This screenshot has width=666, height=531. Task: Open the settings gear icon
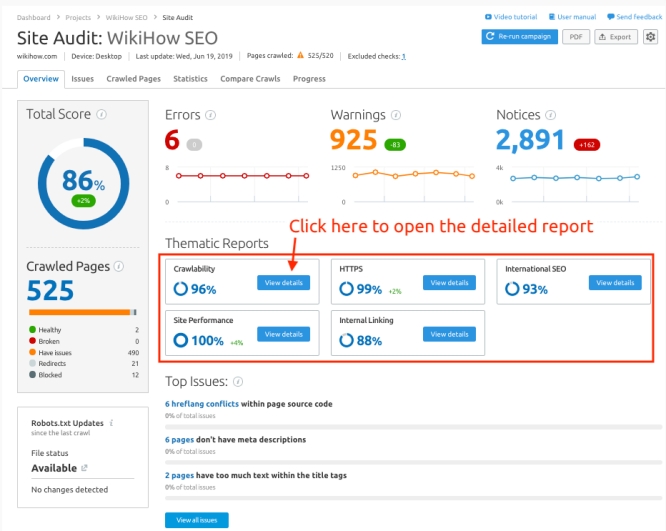coord(651,37)
